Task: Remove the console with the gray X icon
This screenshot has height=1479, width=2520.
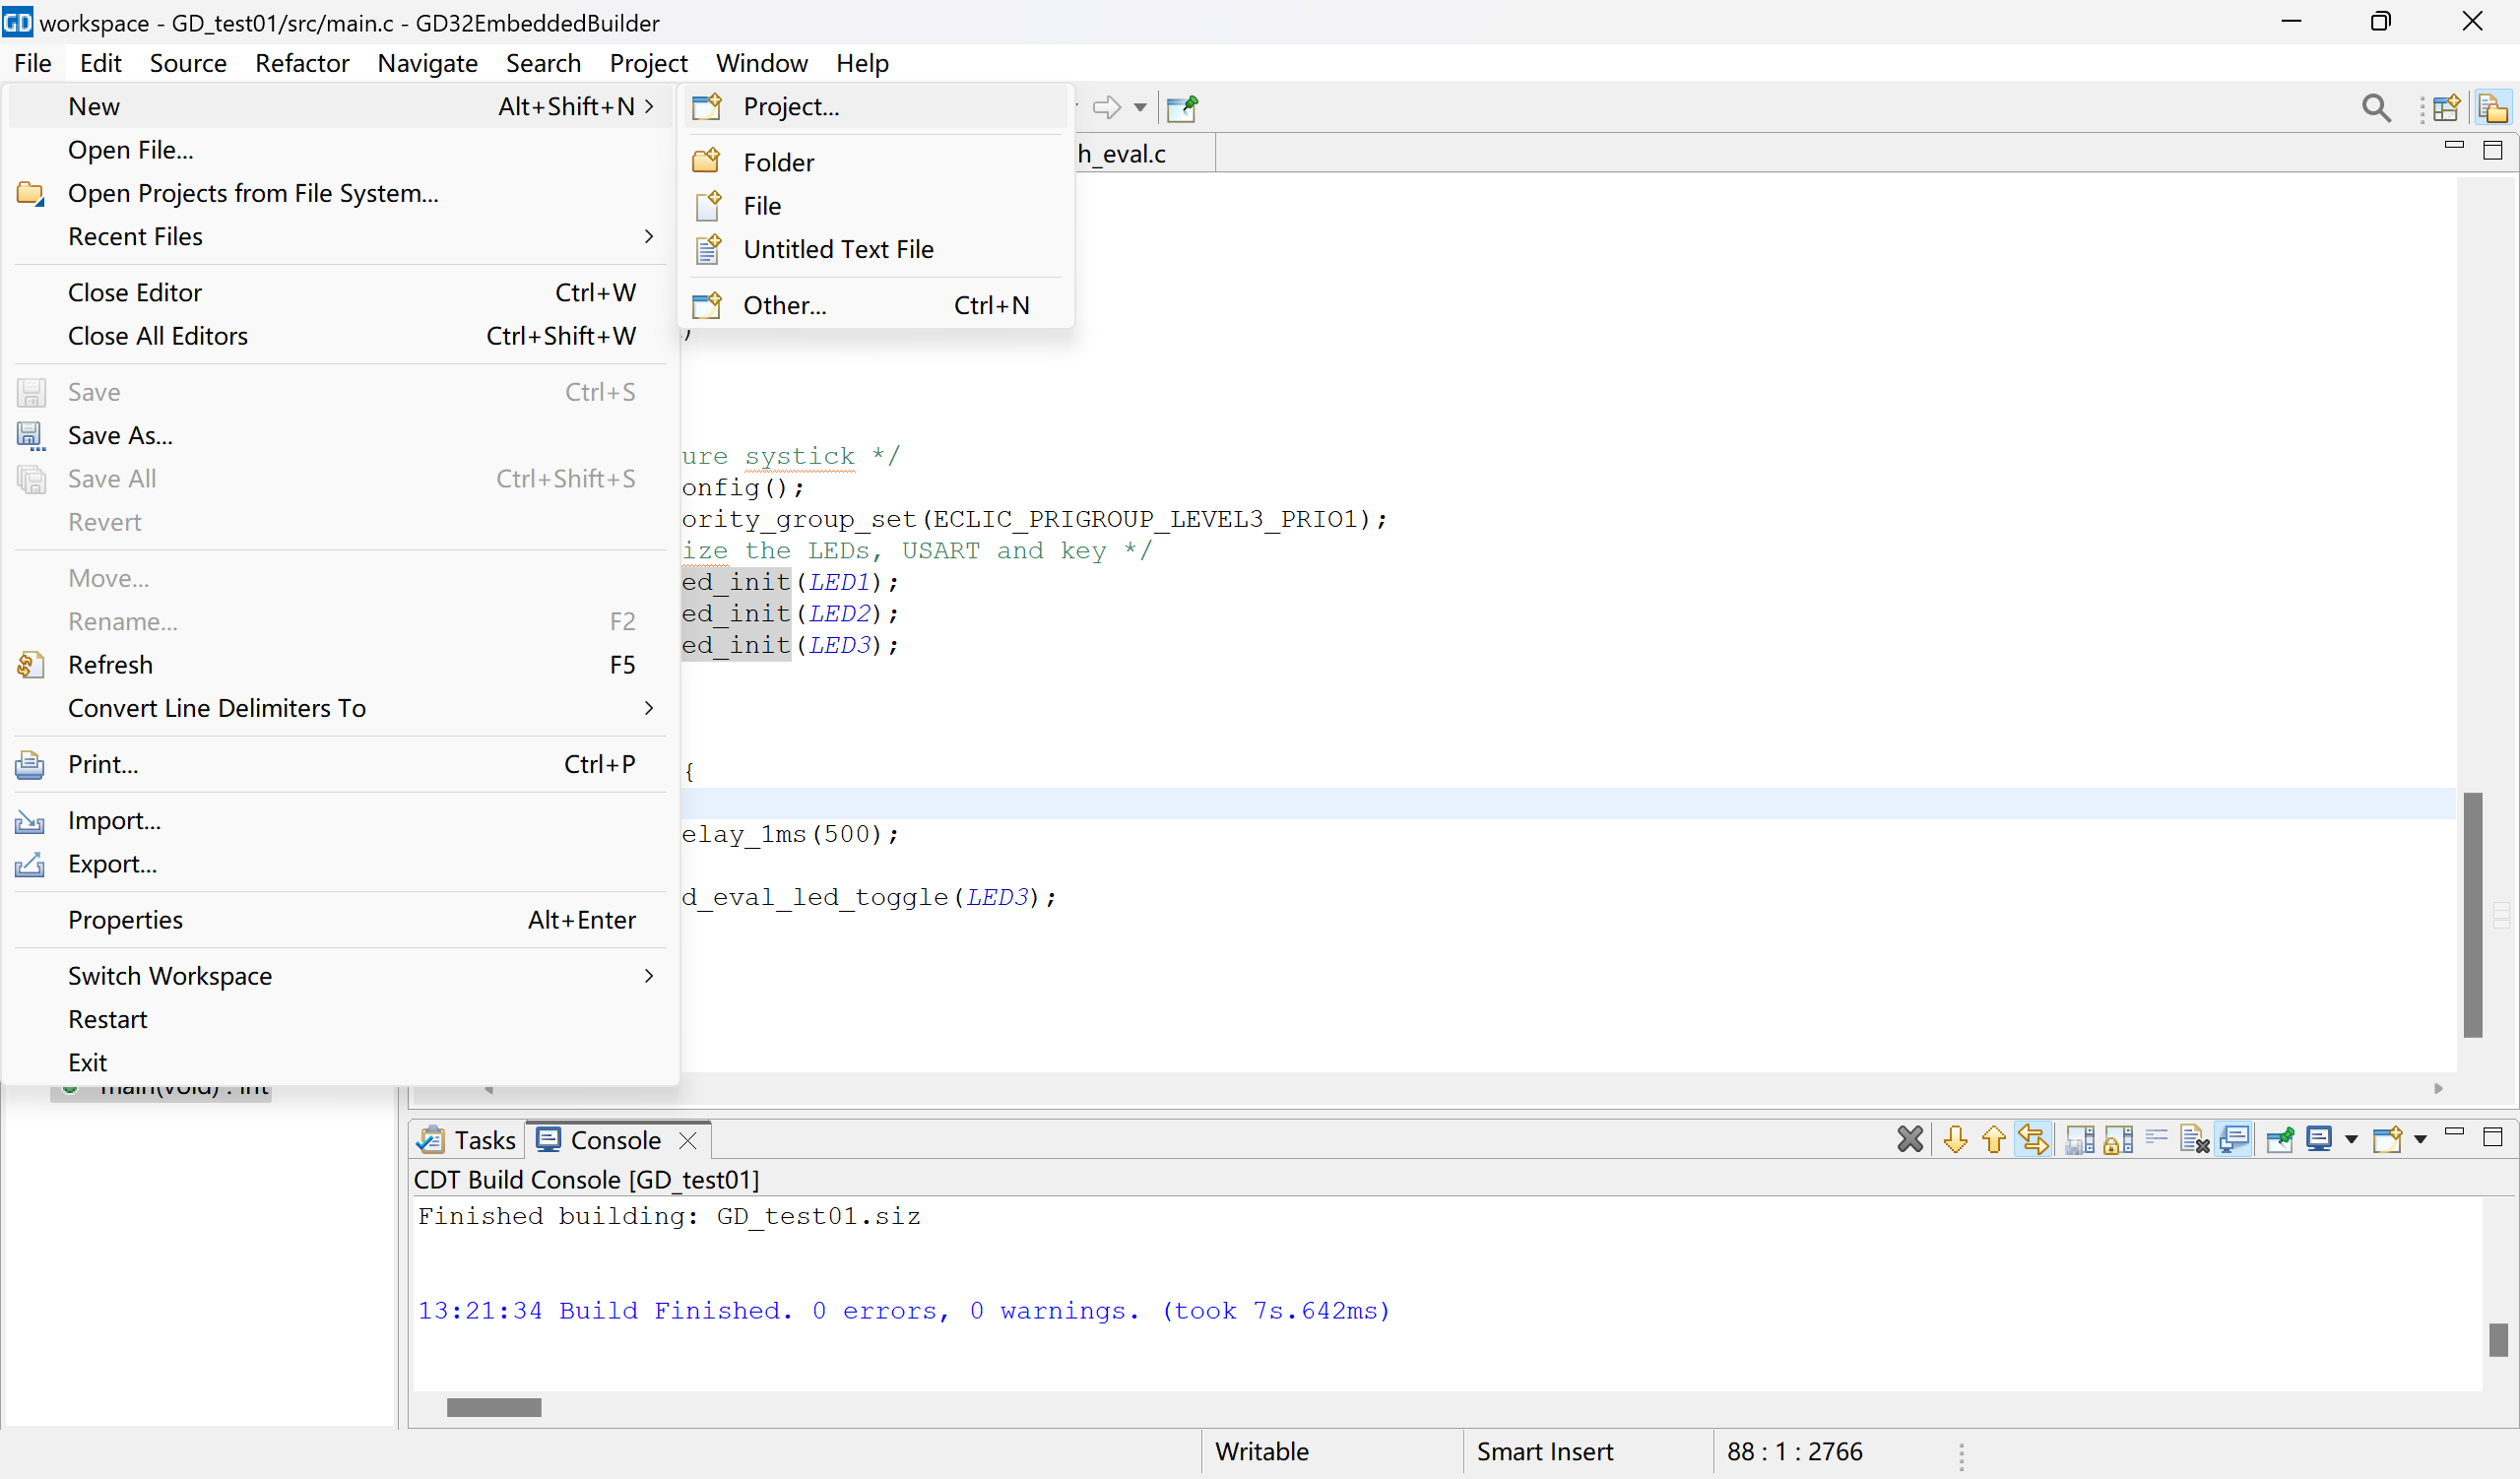Action: click(x=1909, y=1139)
